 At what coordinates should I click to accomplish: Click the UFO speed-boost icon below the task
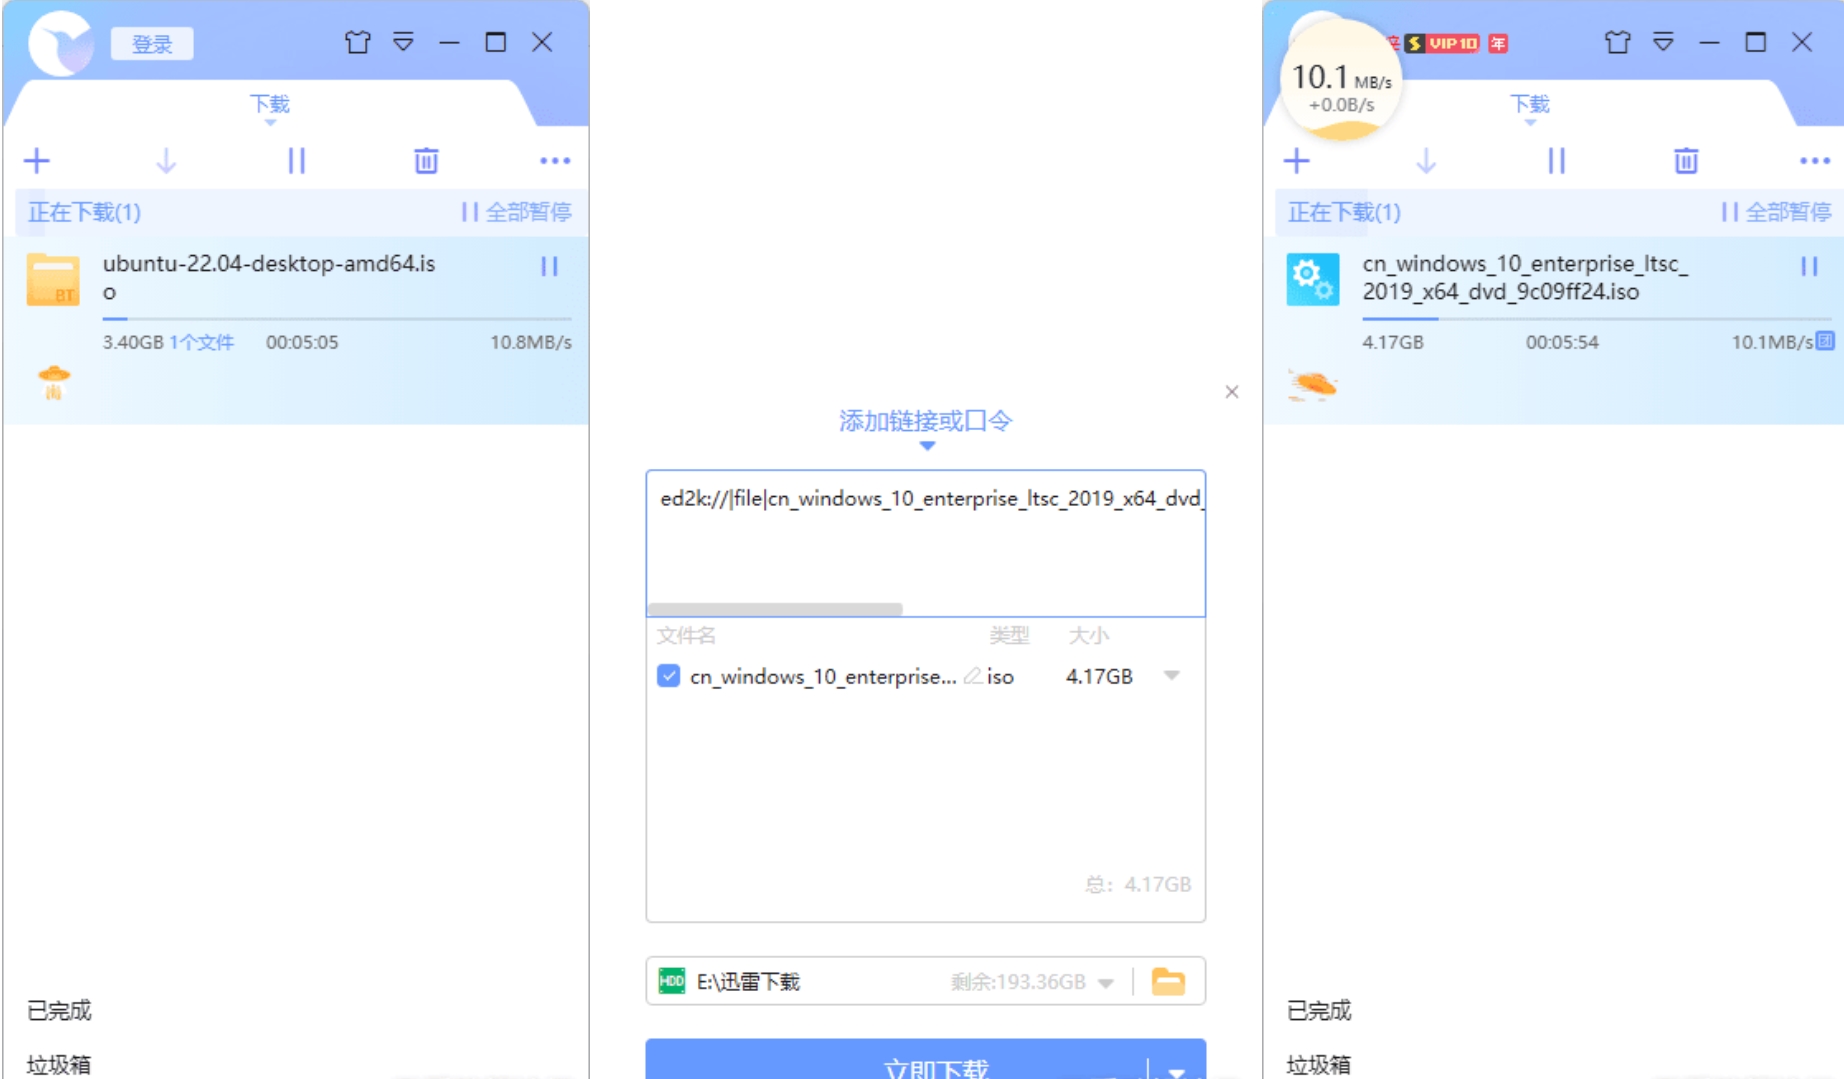[x=52, y=381]
